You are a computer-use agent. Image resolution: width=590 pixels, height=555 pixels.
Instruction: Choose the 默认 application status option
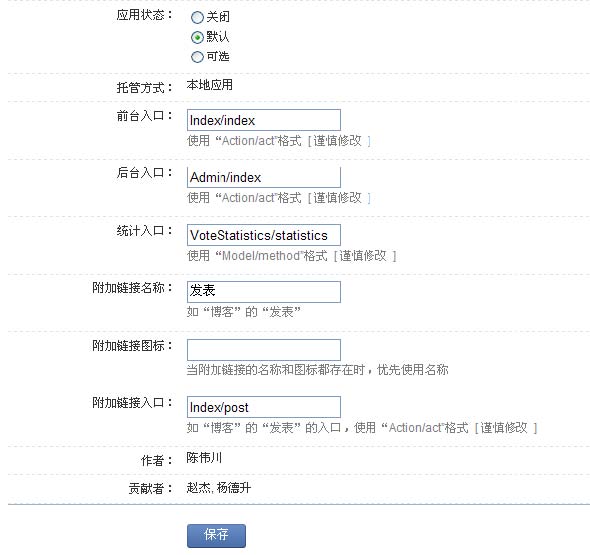[197, 37]
